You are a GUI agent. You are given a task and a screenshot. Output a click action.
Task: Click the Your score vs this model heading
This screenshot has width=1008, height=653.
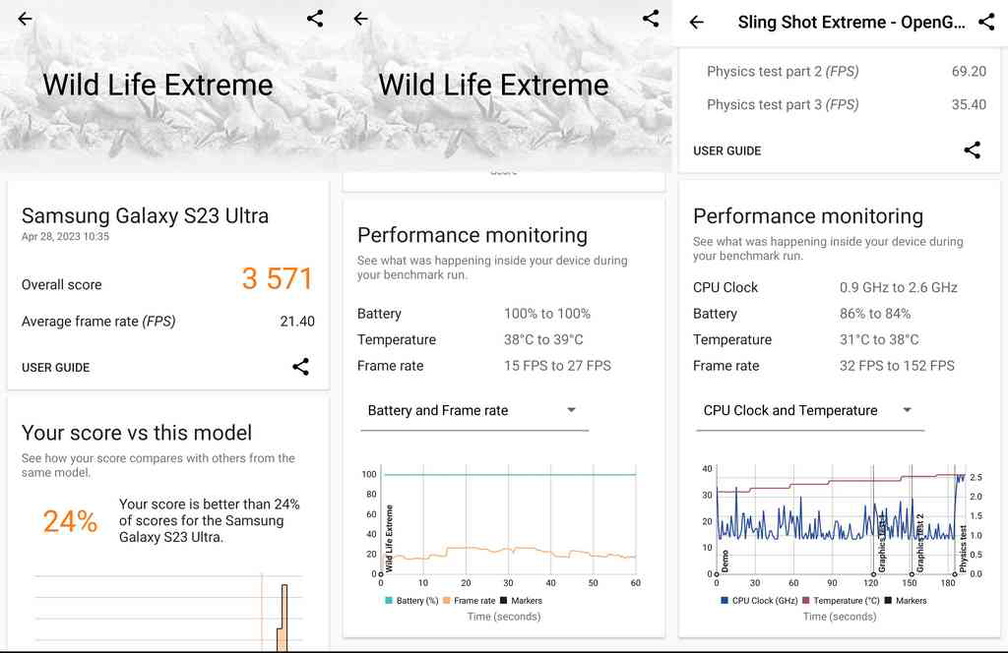click(x=136, y=433)
